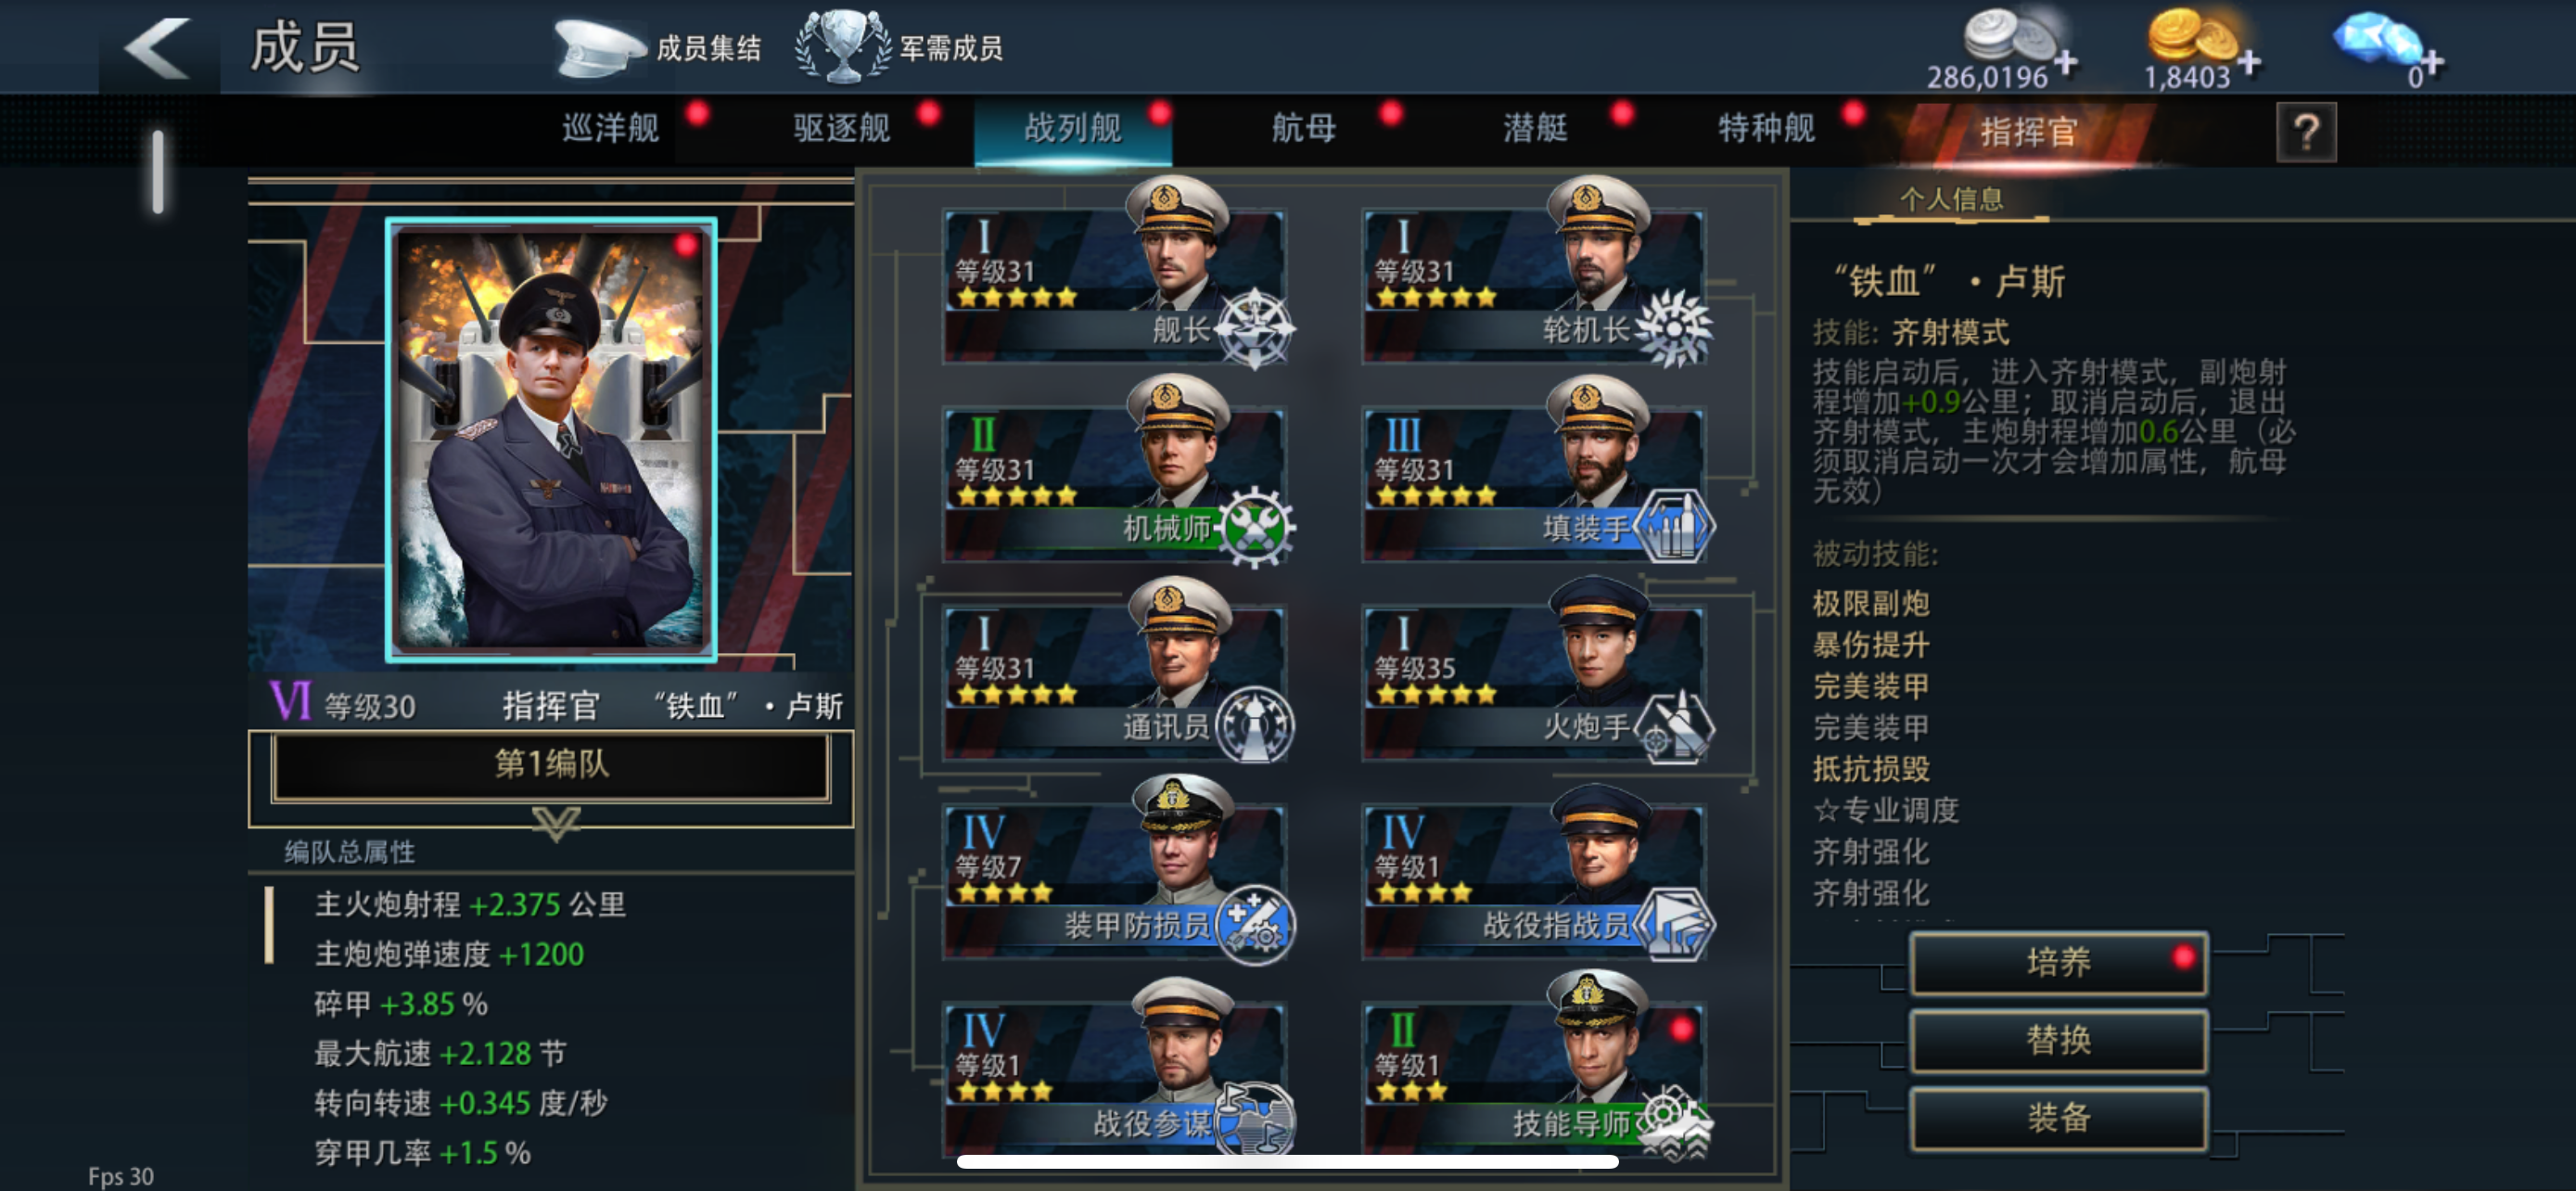Click the 培养 button
The width and height of the screenshot is (2576, 1191).
tap(2058, 963)
